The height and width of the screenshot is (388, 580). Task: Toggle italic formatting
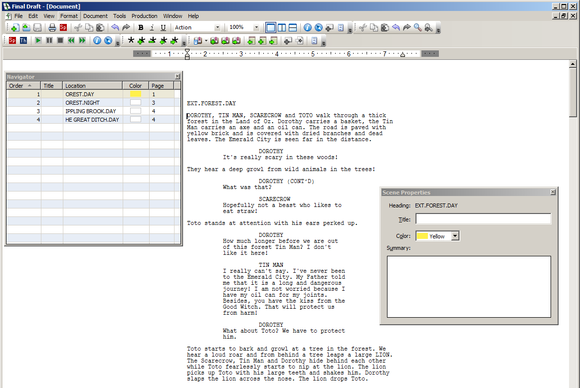pyautogui.click(x=152, y=28)
